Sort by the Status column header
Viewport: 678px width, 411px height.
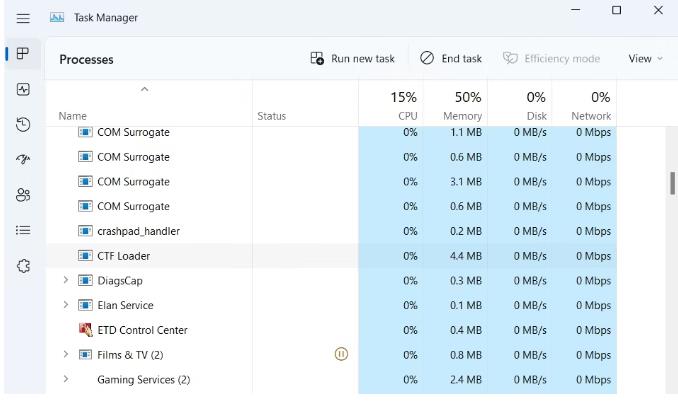tap(272, 116)
